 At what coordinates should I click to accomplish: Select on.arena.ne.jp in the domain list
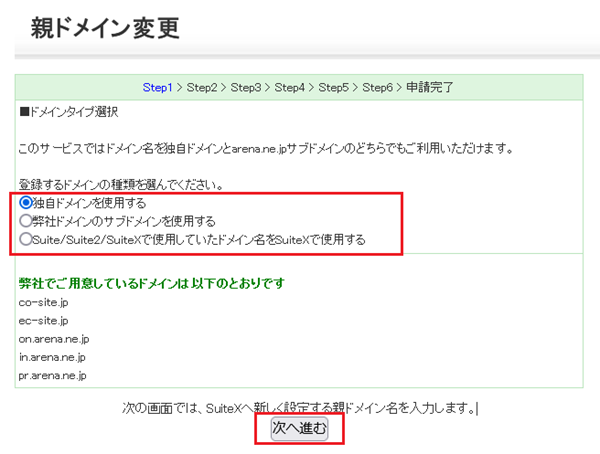pyautogui.click(x=53, y=339)
